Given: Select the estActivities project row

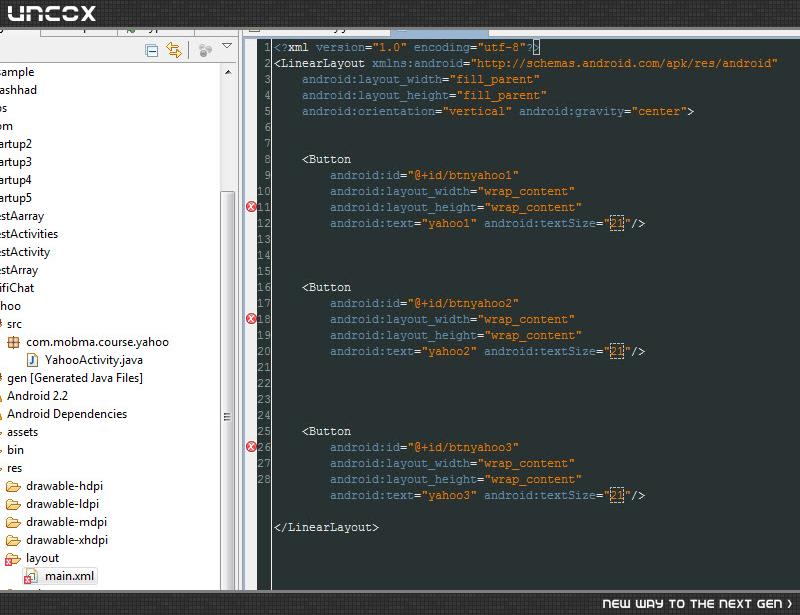Looking at the screenshot, I should [29, 234].
